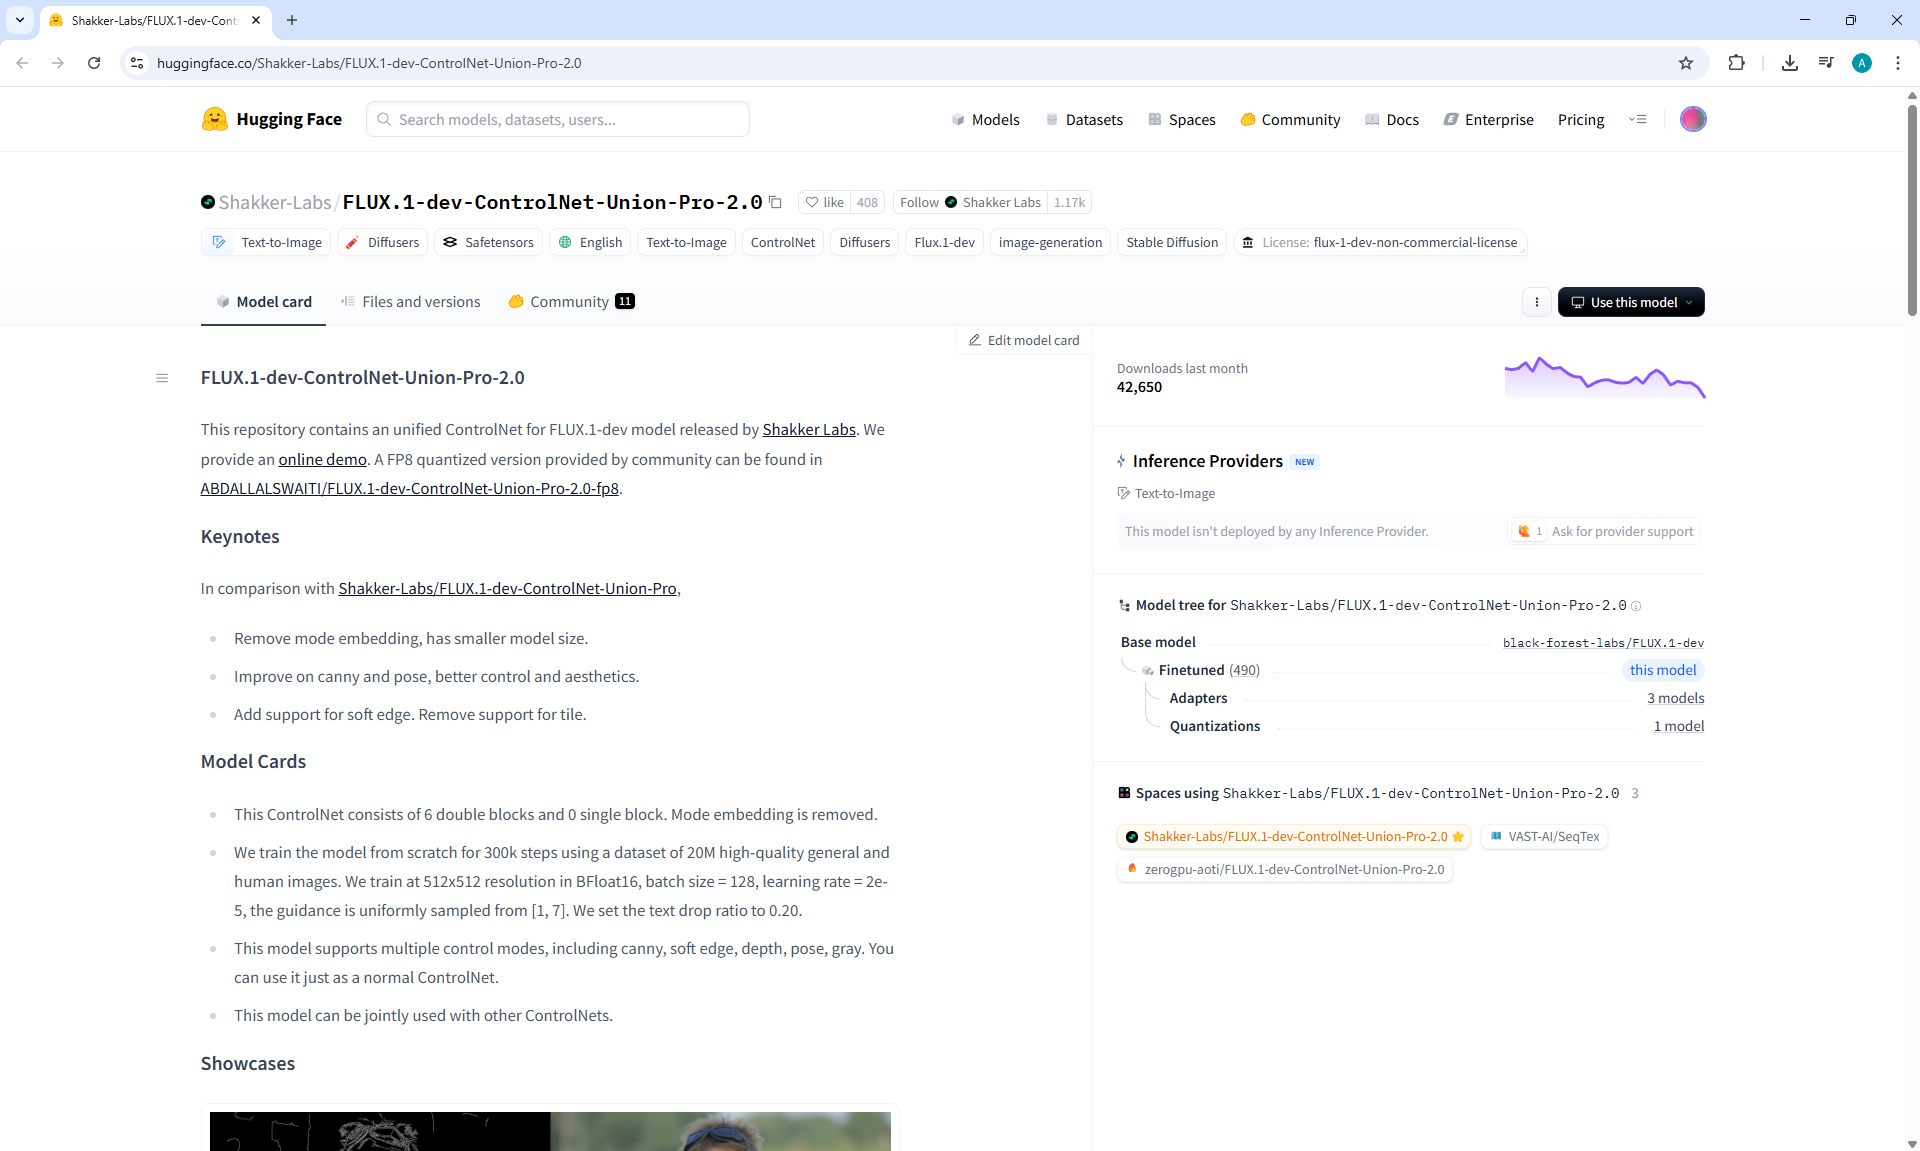Open the online demo link

point(322,459)
